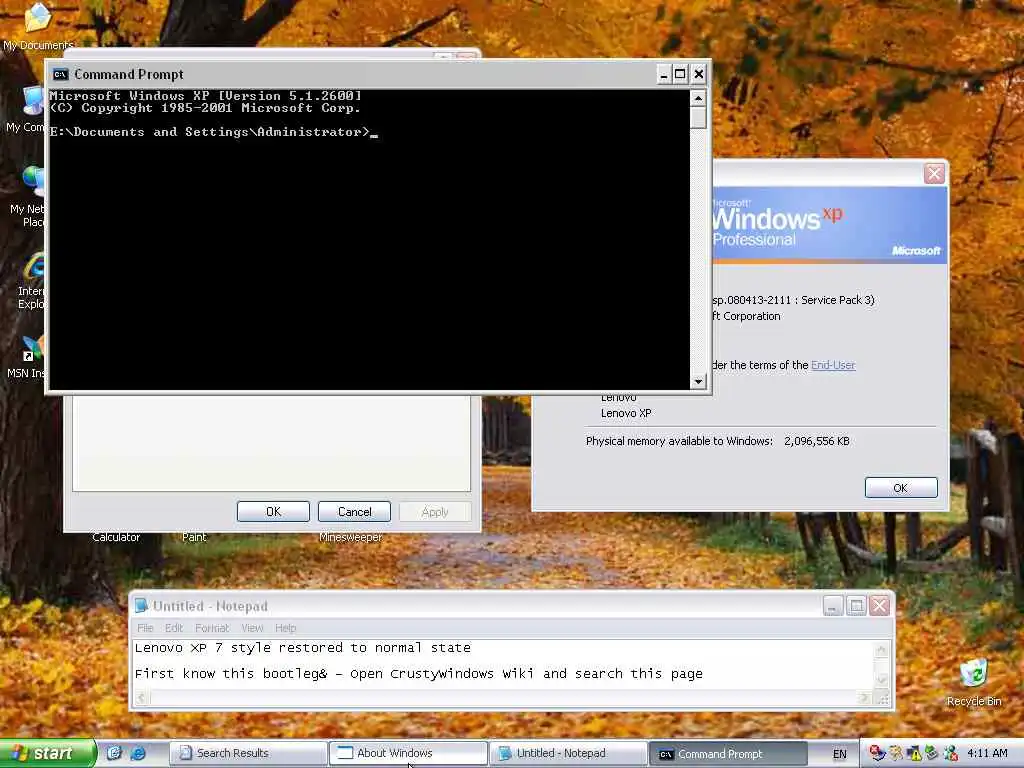
Task: Click the Notepad line 'Lenovo XP 7 style restored'
Action: (302, 648)
